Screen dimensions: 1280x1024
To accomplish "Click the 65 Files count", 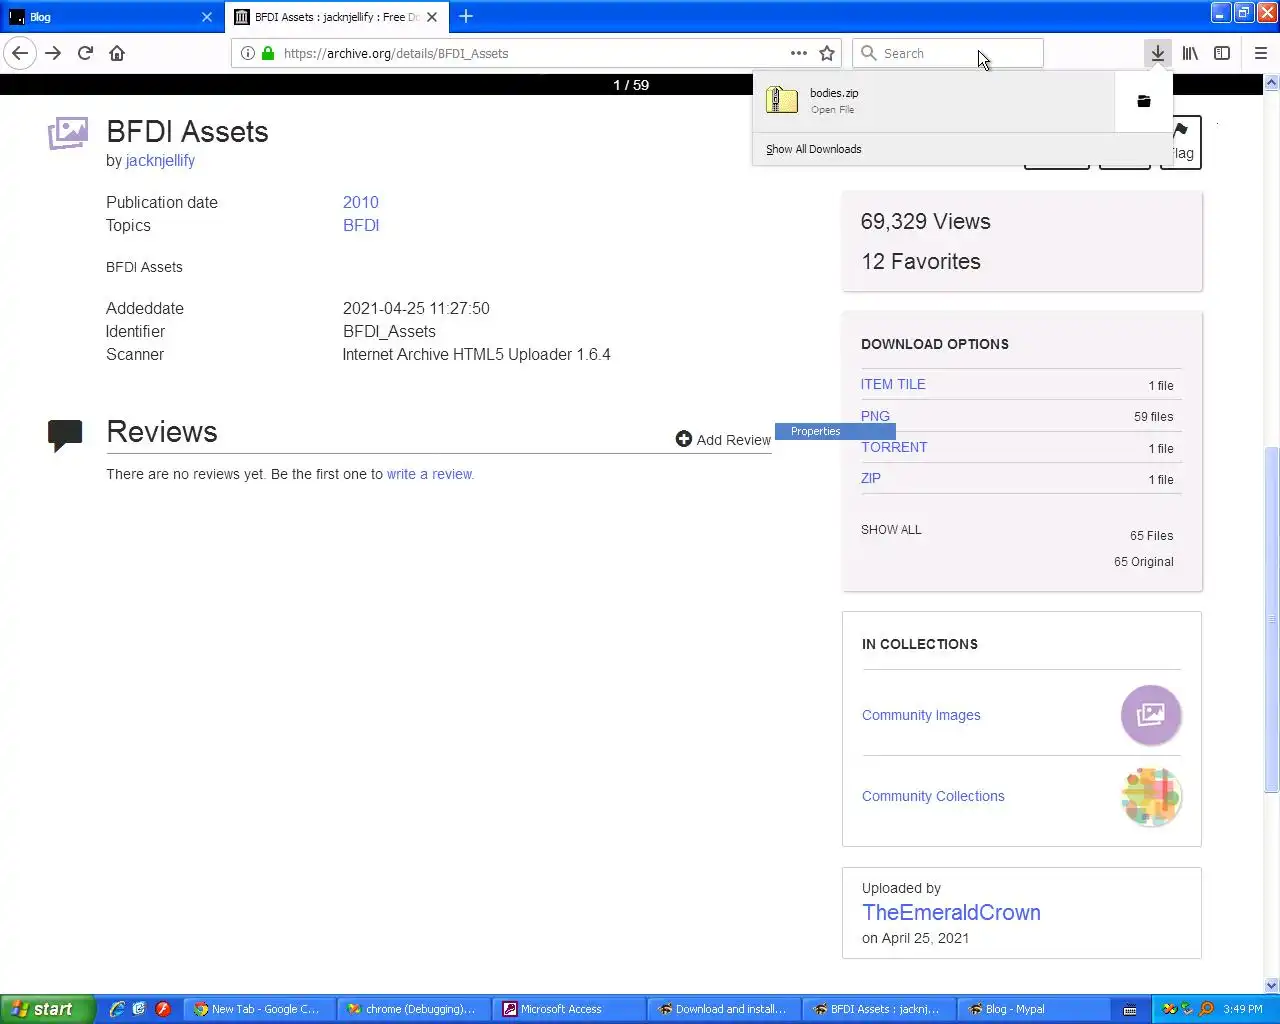I will (1152, 536).
